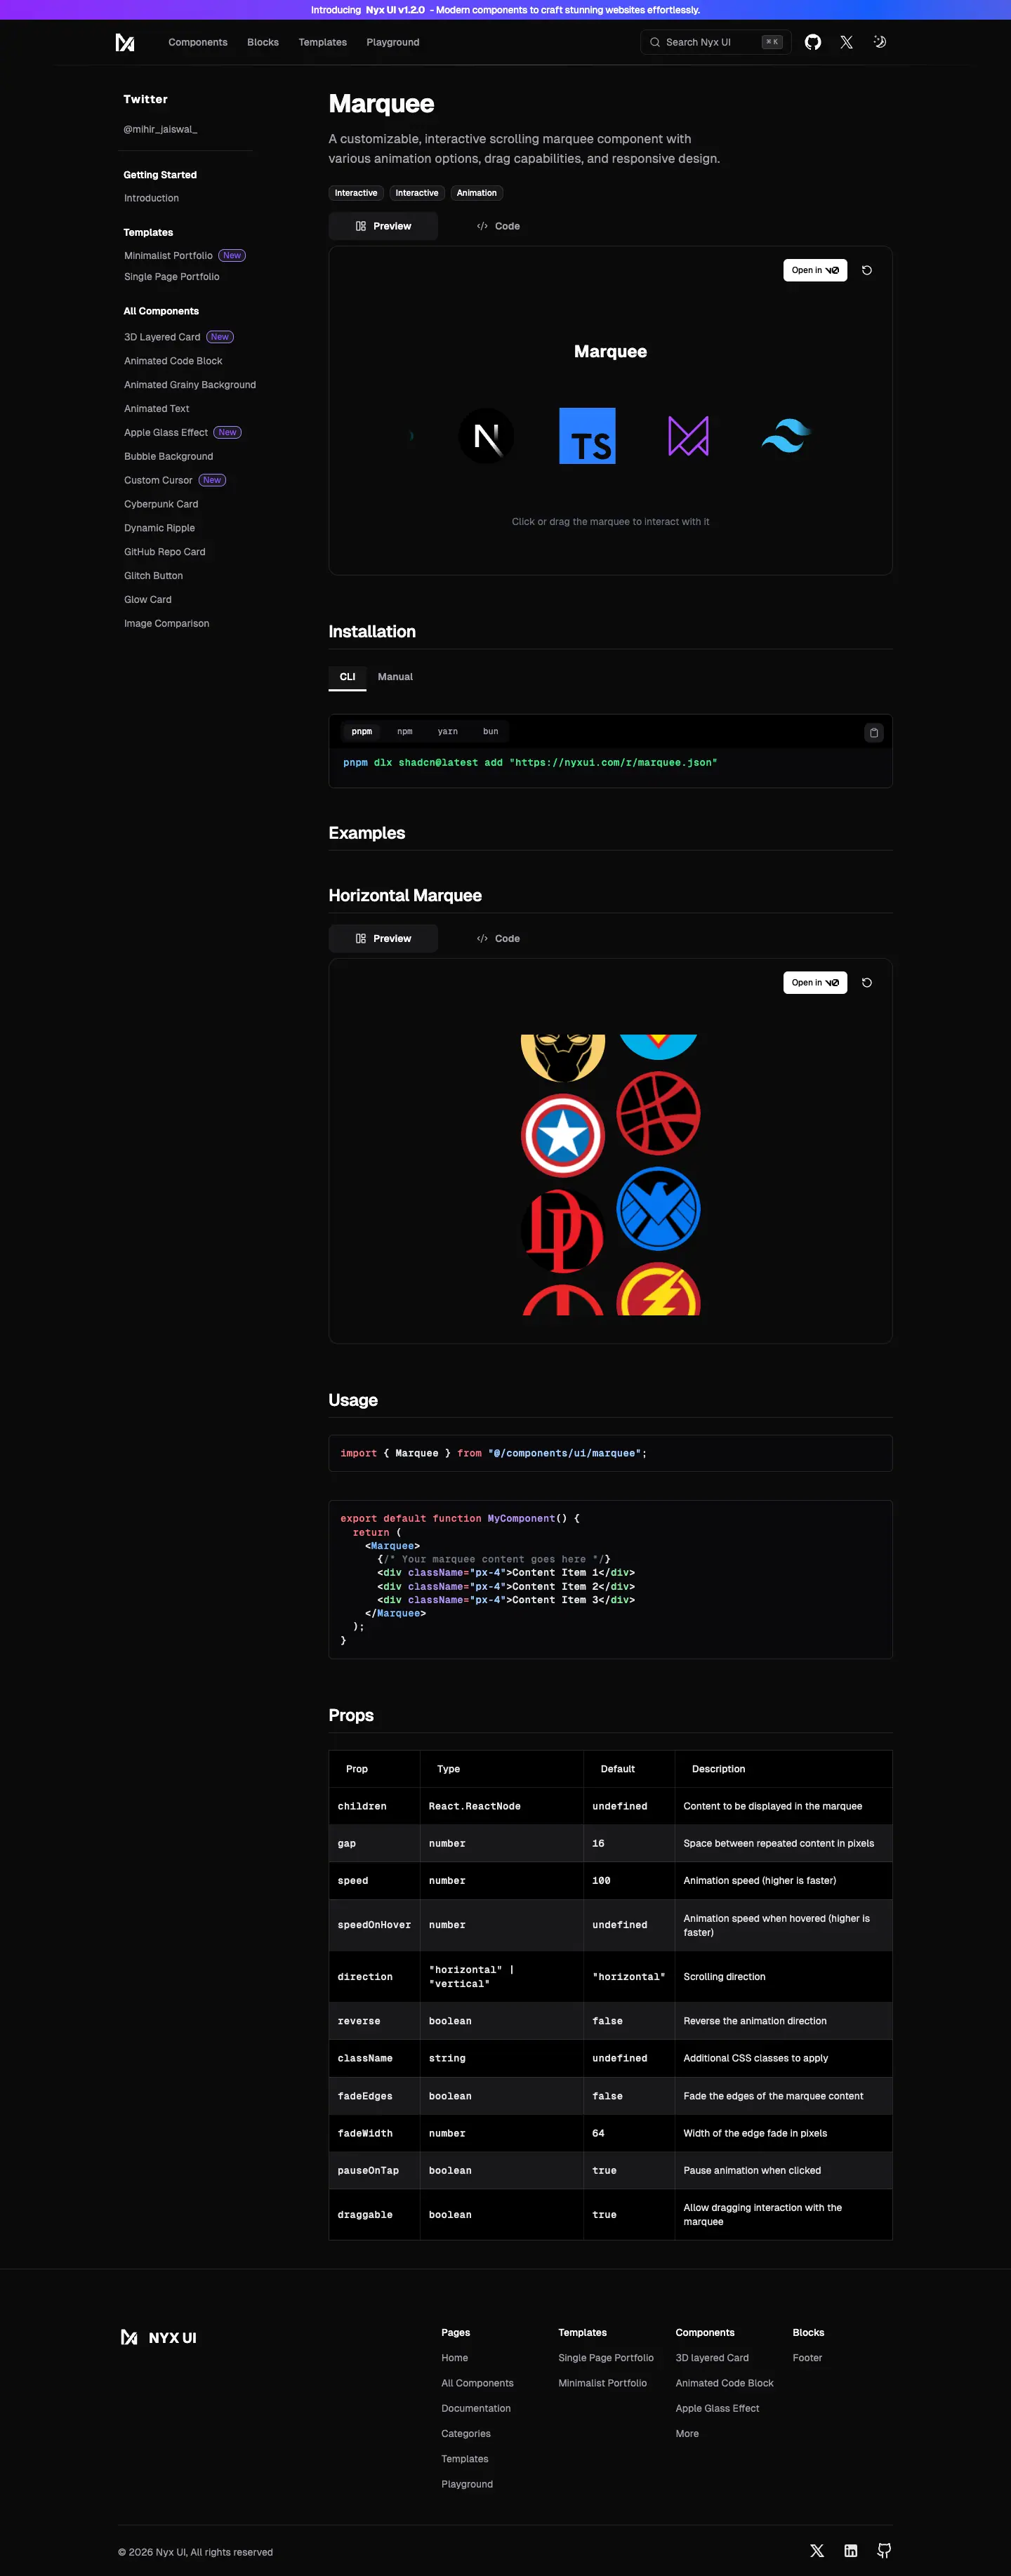Viewport: 1011px width, 2576px height.
Task: Open the Templates nav menu
Action: pos(323,42)
